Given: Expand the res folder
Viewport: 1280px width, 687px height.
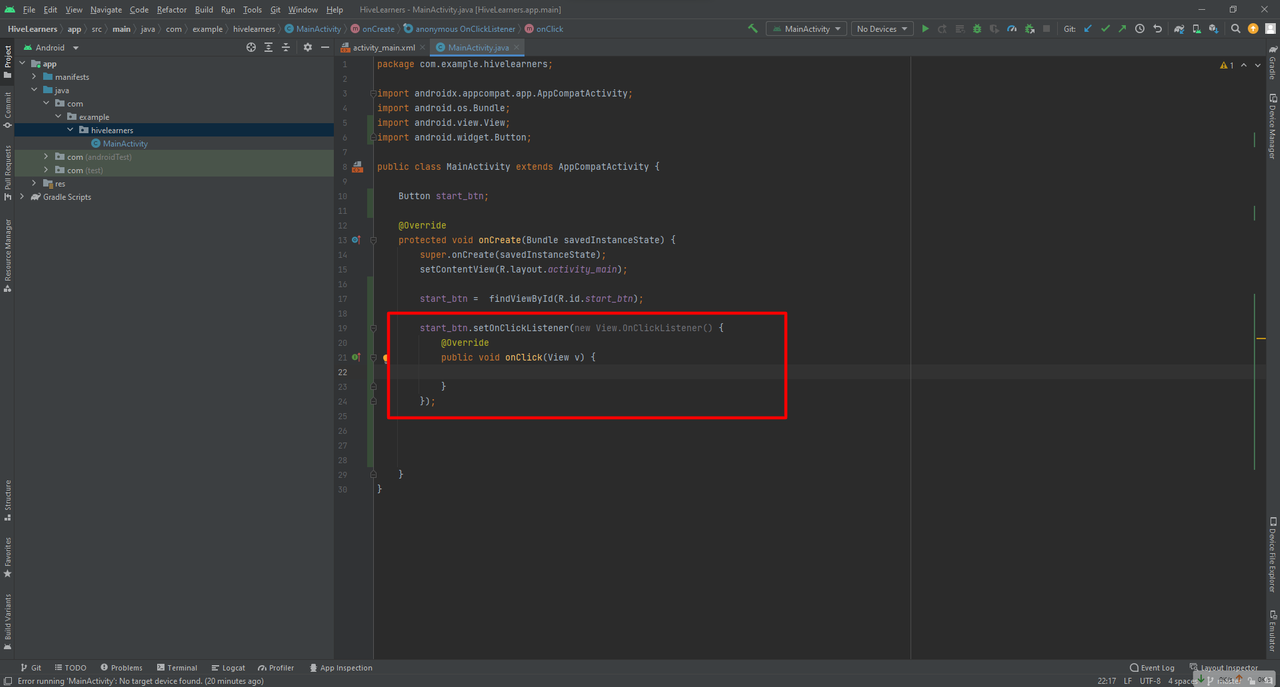Looking at the screenshot, I should tap(34, 184).
